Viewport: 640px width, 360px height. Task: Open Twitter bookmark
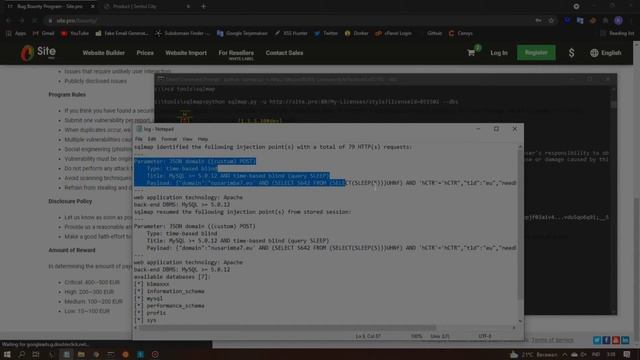[326, 33]
